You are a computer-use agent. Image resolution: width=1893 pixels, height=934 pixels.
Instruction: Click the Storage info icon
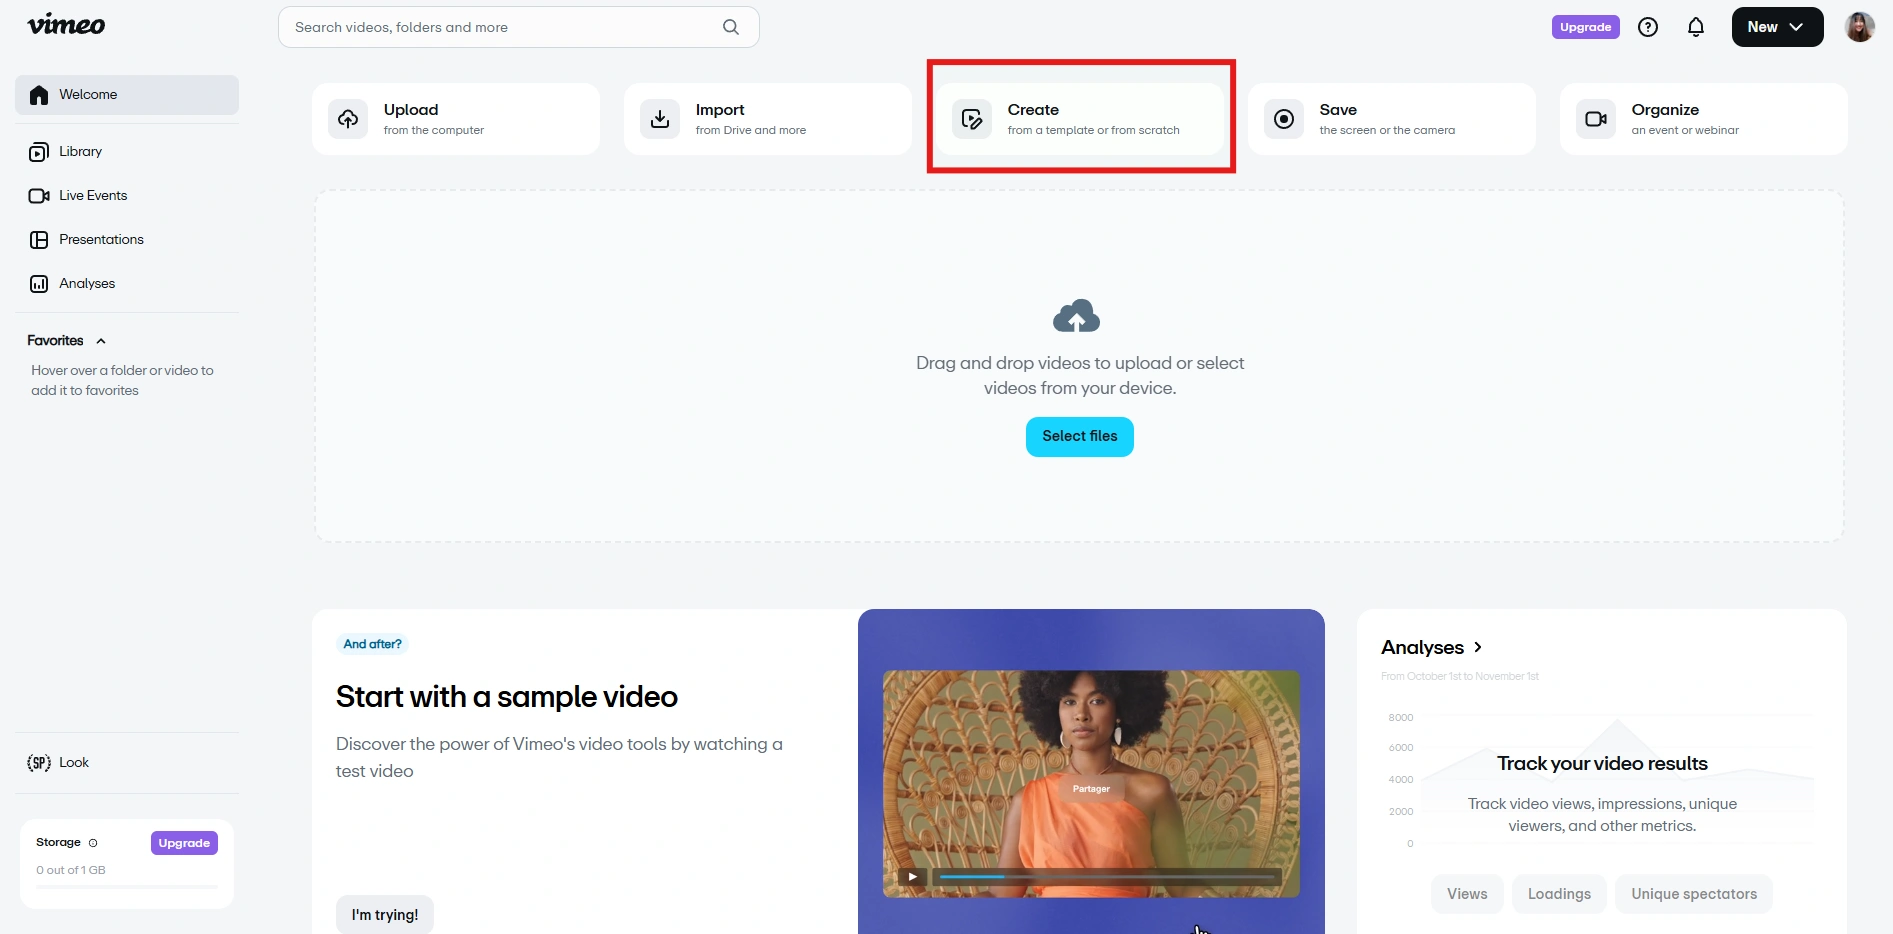tap(93, 843)
